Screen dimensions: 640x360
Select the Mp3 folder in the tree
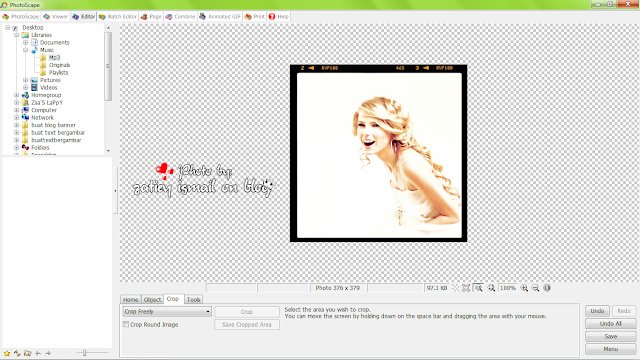click(x=54, y=58)
